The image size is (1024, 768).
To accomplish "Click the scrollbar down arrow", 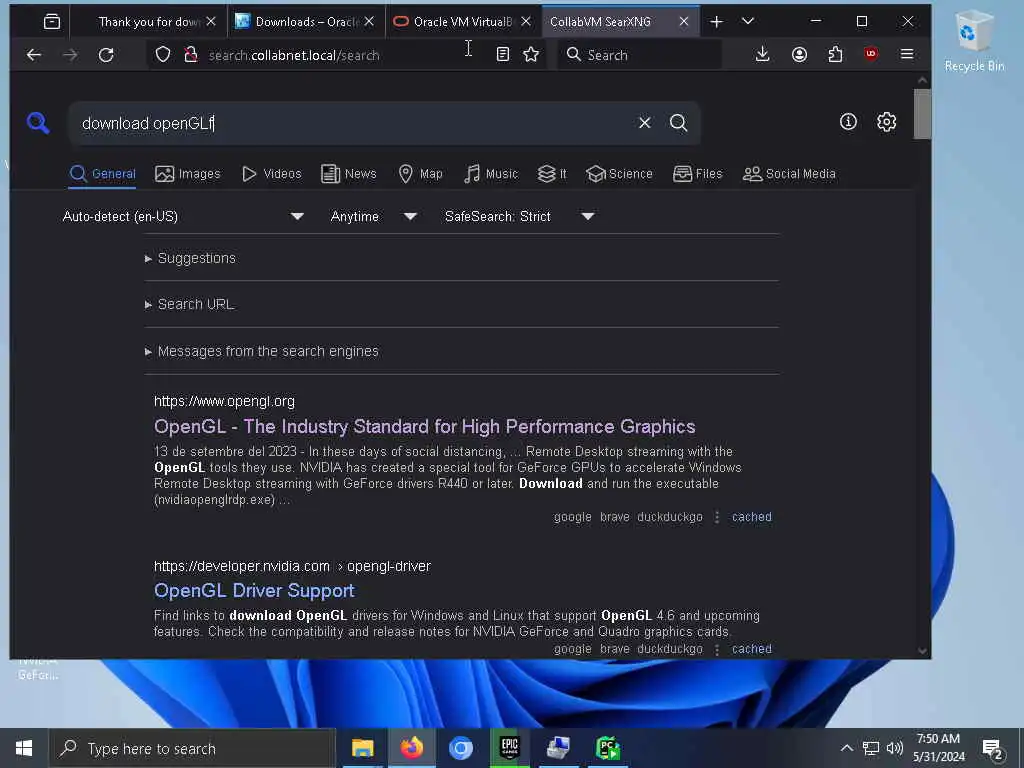I will tap(921, 650).
